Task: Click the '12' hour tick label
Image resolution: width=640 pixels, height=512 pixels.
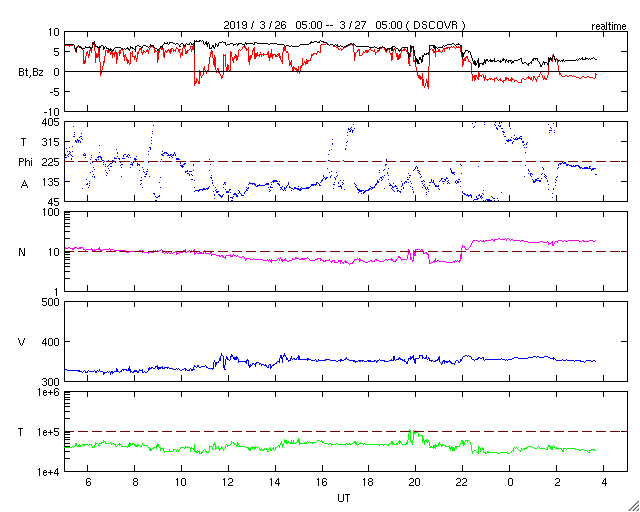Action: 228,483
